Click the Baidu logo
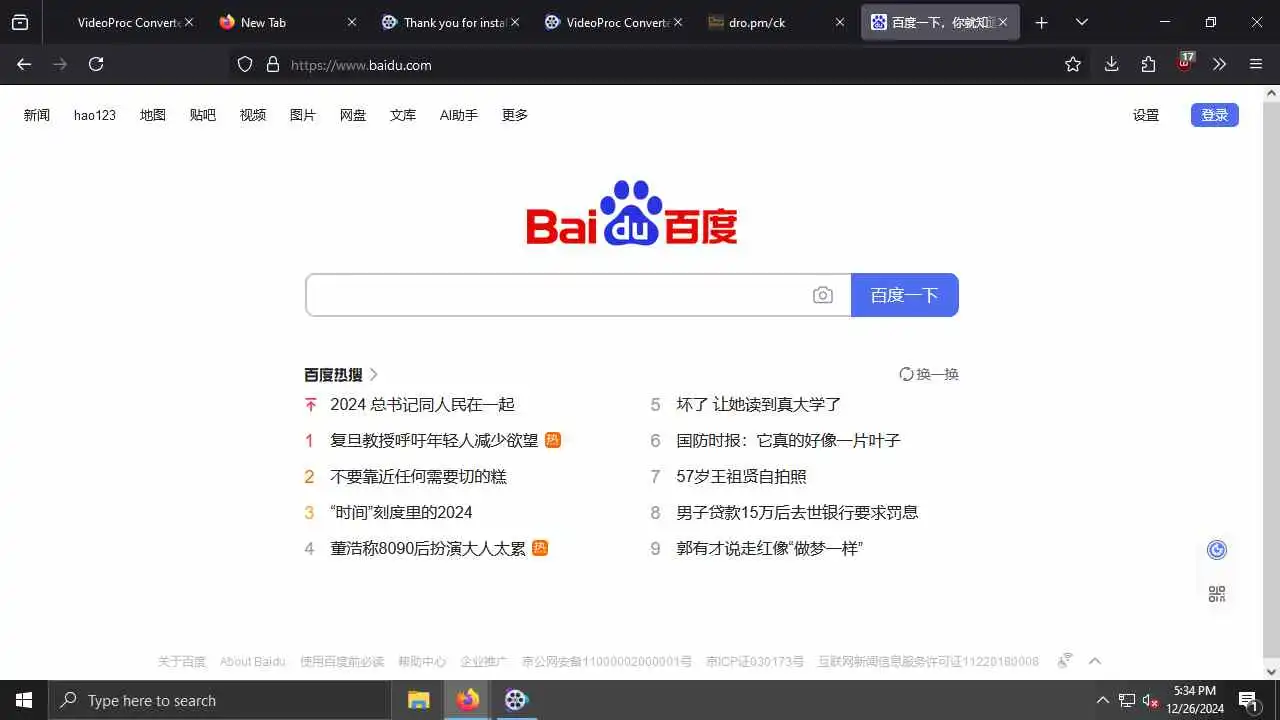Image resolution: width=1280 pixels, height=720 pixels. (632, 212)
